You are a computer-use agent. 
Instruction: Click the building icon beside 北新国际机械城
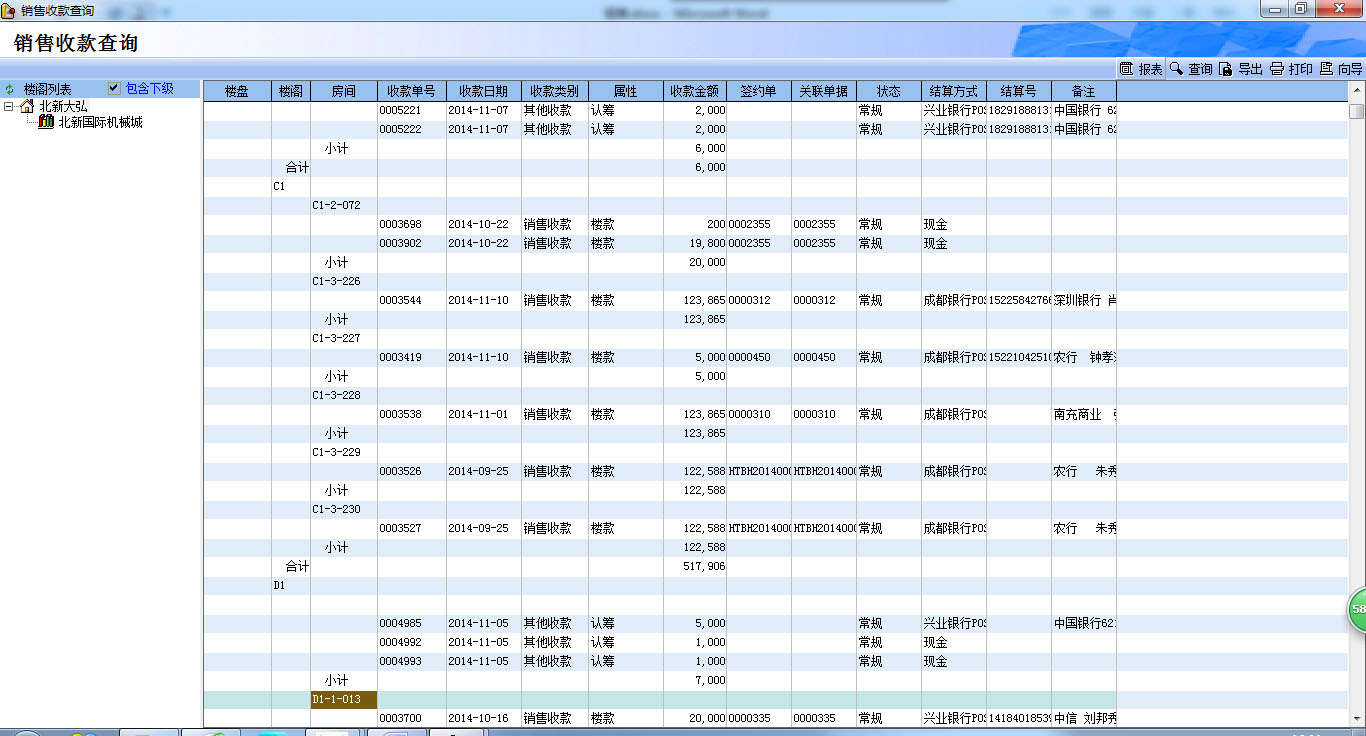pyautogui.click(x=46, y=122)
